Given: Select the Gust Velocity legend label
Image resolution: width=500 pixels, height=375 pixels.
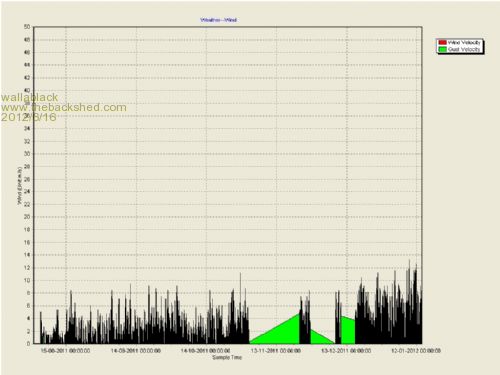Looking at the screenshot, I should coord(464,49).
